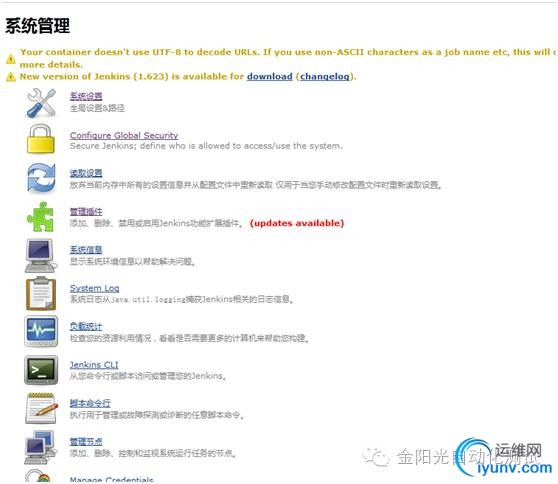Open the 读取设置 link
The image size is (558, 484).
coord(86,173)
